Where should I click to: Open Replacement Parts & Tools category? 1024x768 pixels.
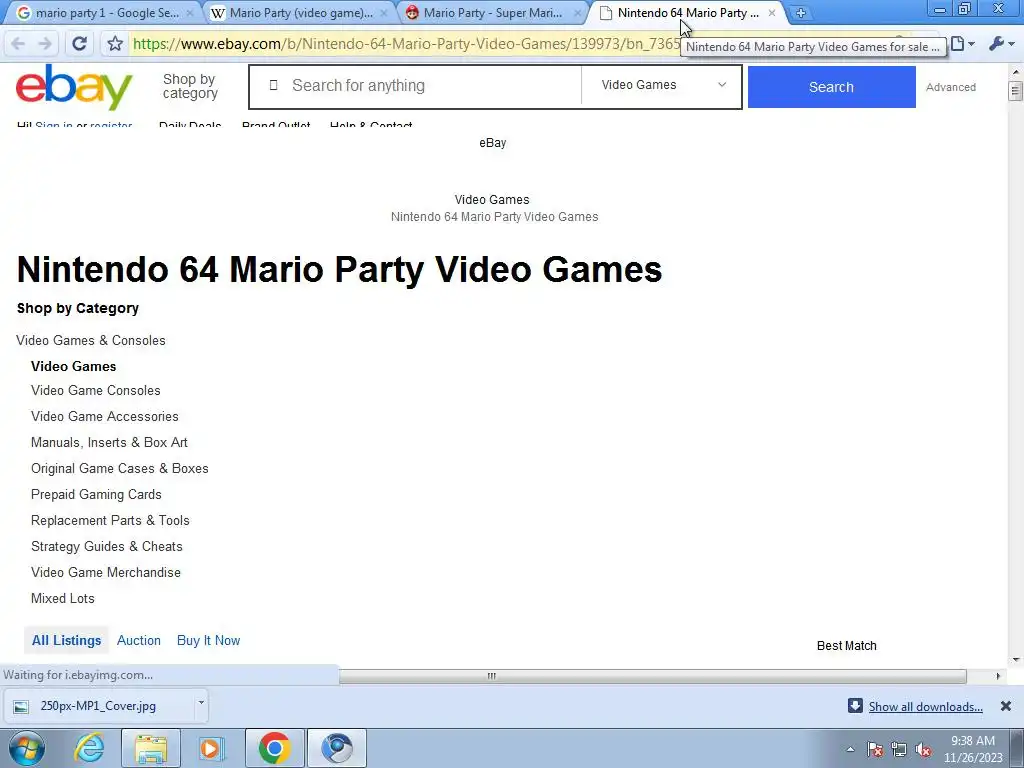[110, 520]
